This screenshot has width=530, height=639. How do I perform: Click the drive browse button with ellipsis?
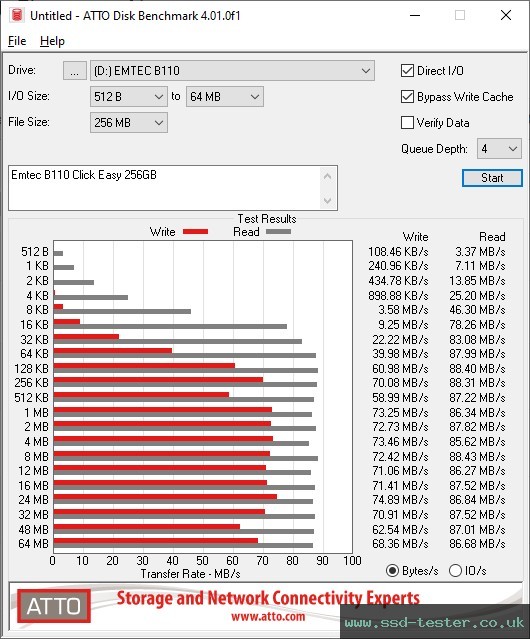[75, 71]
